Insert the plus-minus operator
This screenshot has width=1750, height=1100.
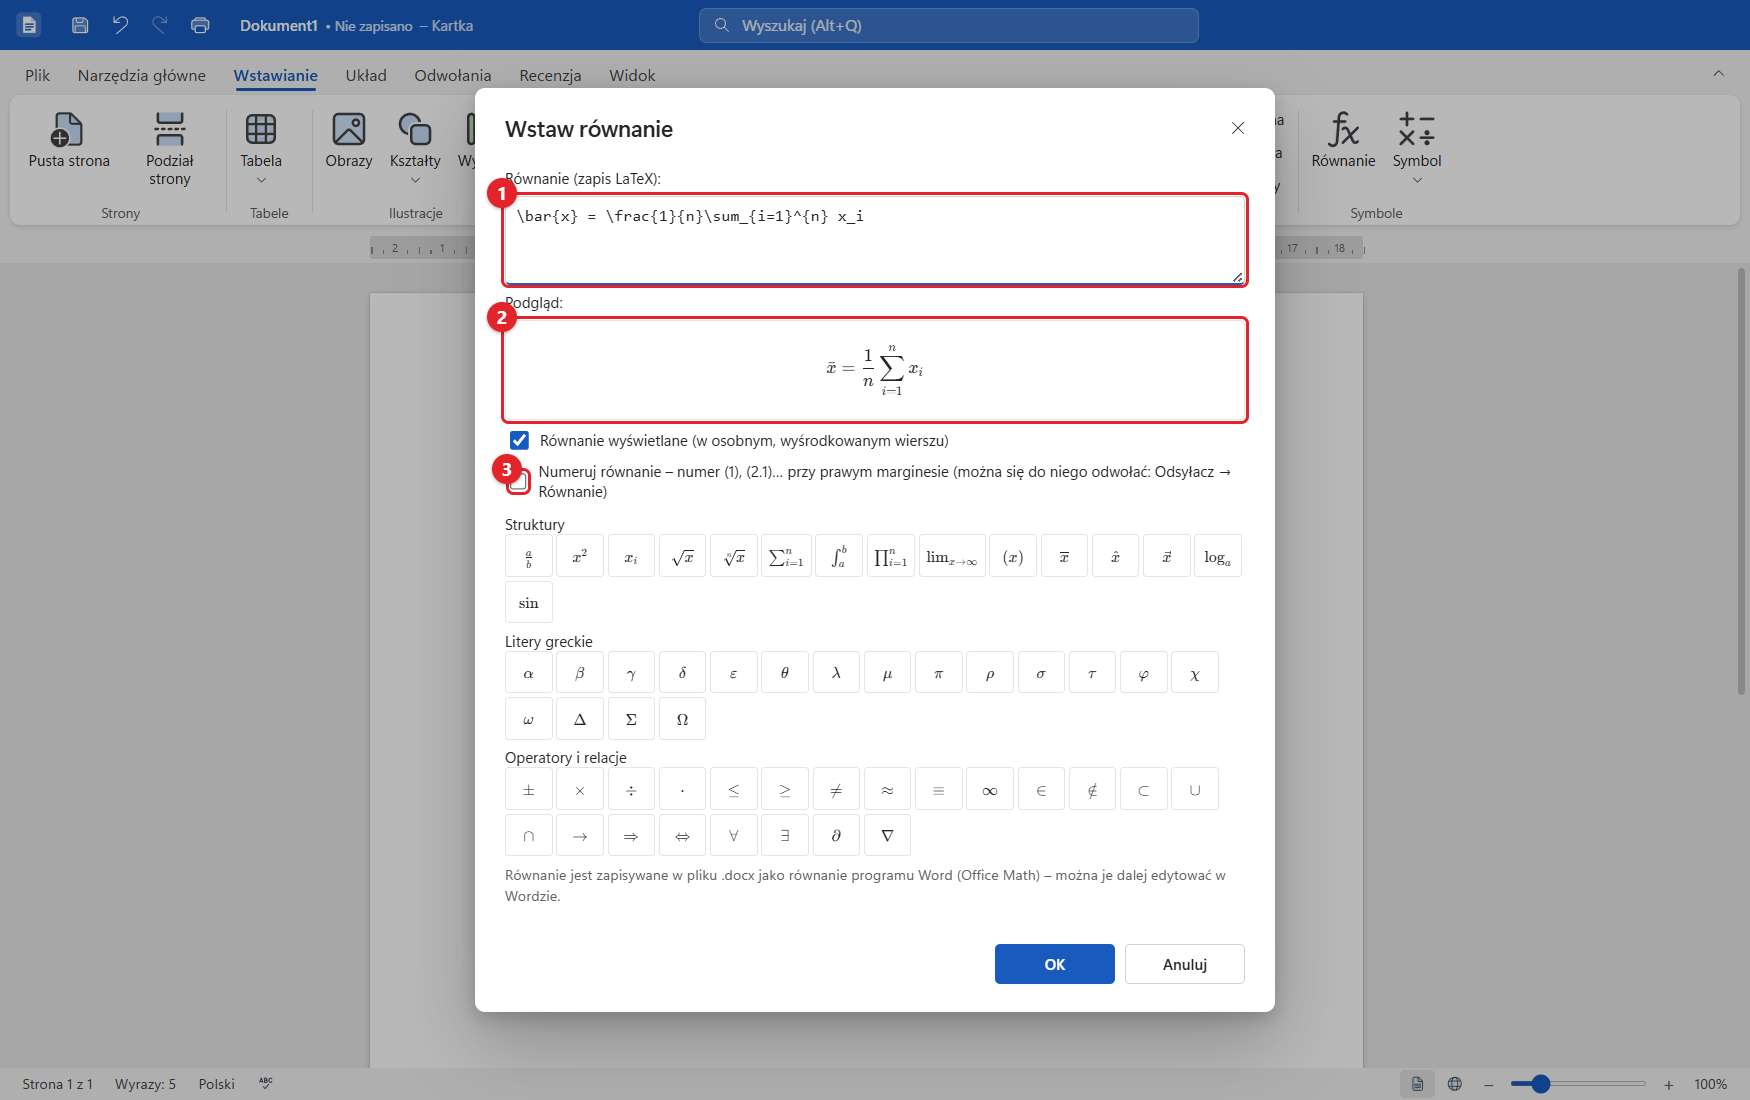tap(529, 789)
